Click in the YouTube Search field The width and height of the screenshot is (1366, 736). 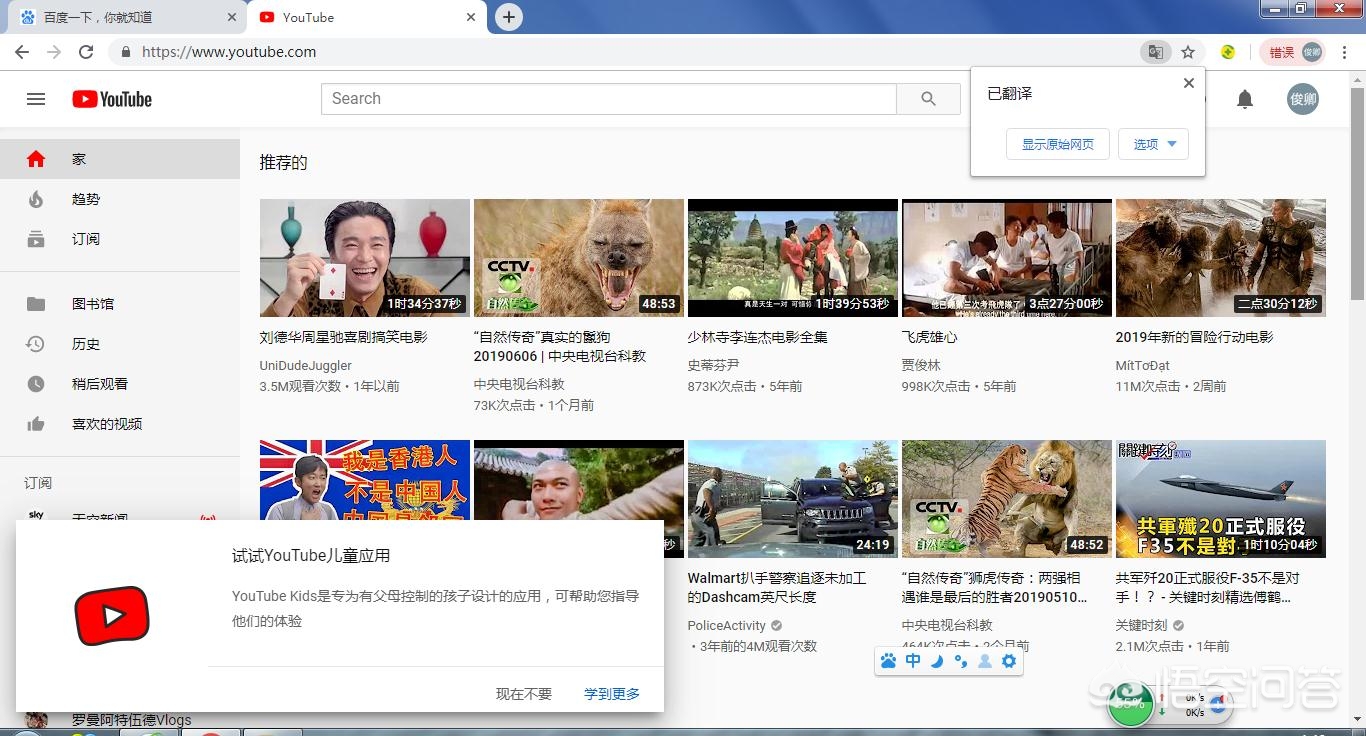click(609, 99)
